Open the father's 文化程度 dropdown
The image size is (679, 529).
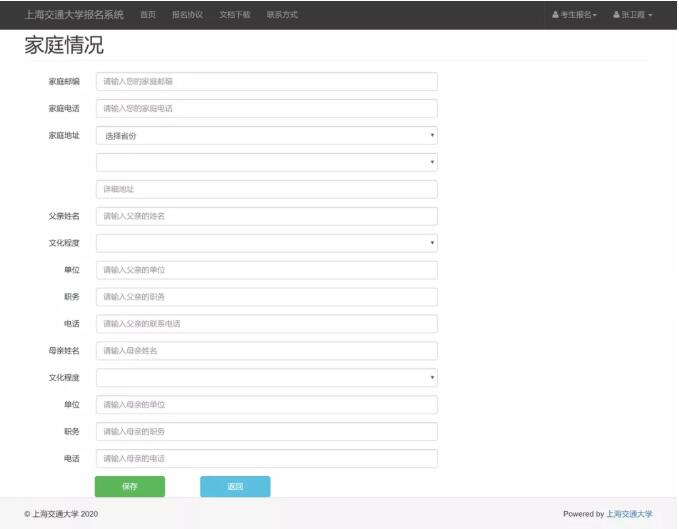tap(266, 243)
